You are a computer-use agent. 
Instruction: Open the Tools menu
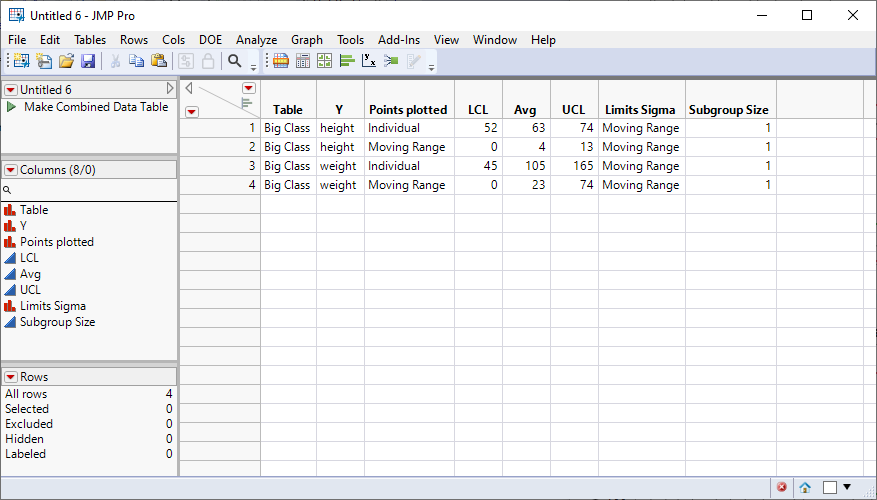point(351,40)
